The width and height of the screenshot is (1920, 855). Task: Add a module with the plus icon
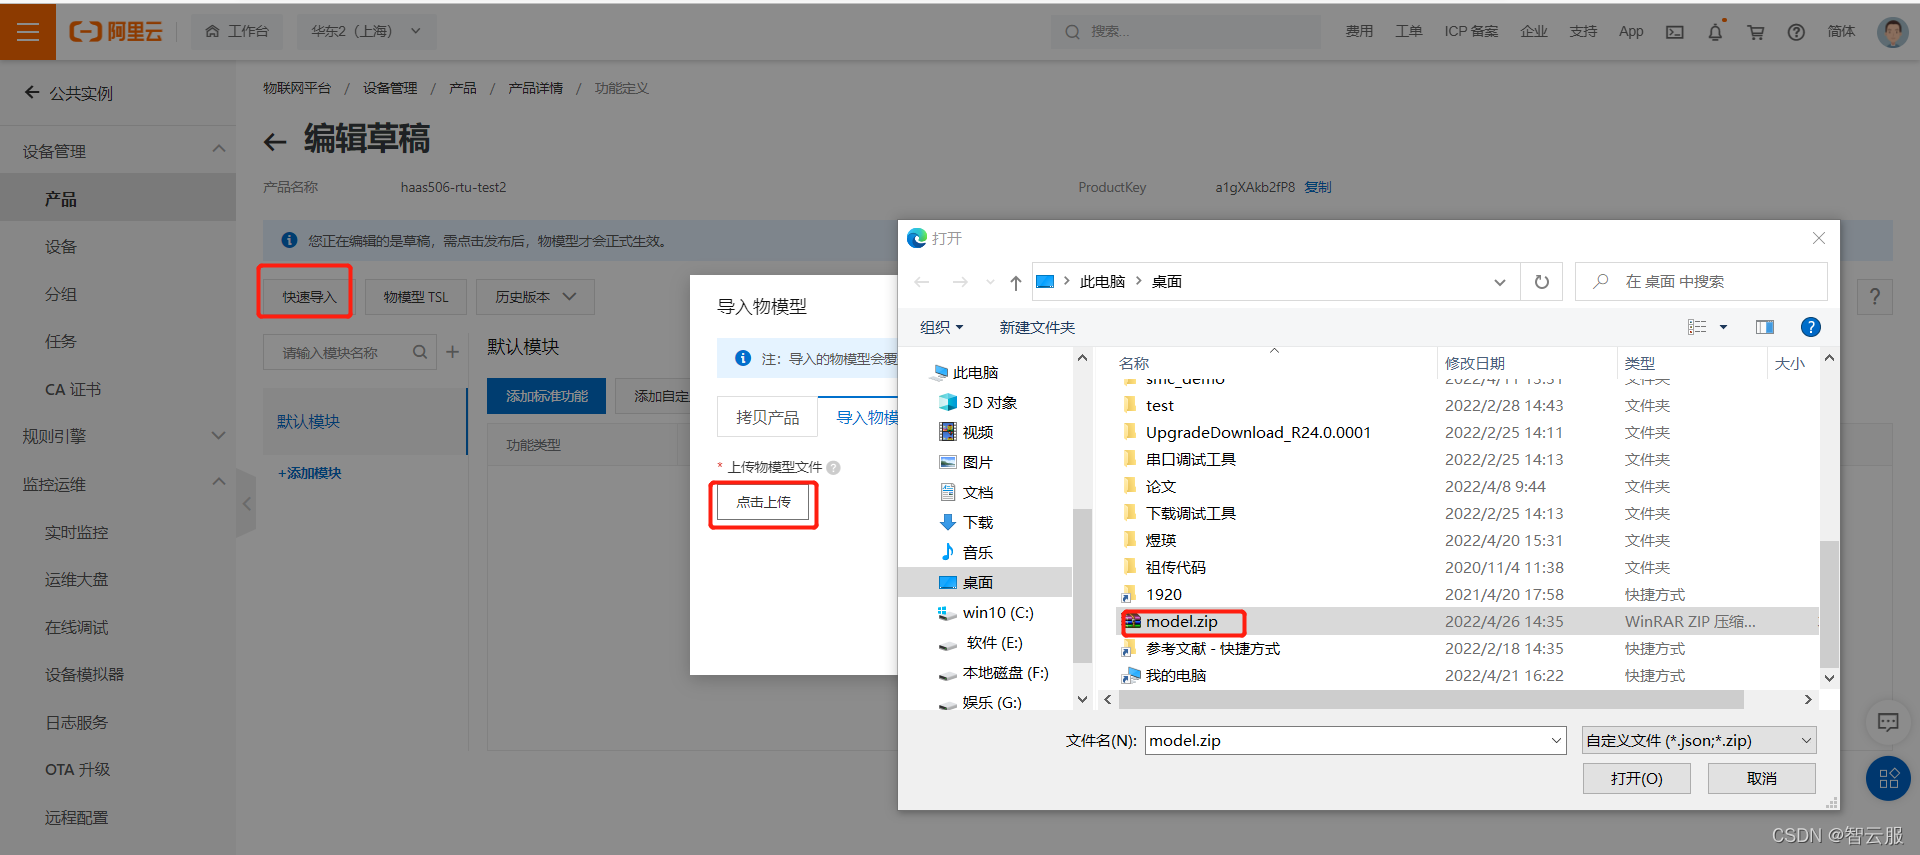[453, 352]
